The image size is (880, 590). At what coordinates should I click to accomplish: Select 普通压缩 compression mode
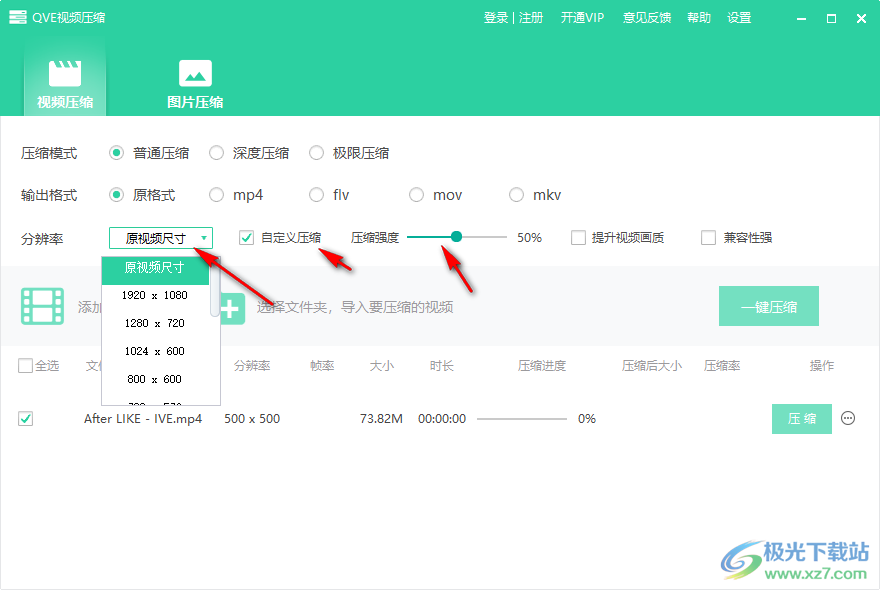click(x=116, y=153)
